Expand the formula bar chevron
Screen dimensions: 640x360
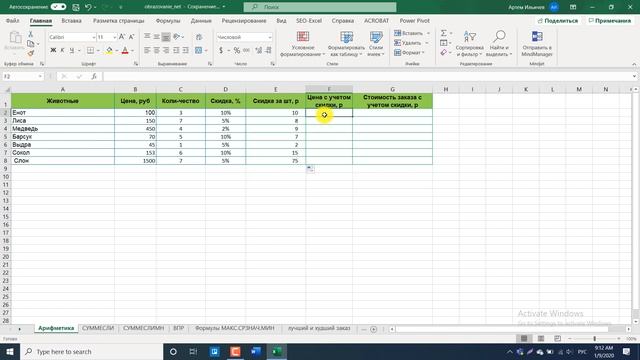tap(634, 76)
